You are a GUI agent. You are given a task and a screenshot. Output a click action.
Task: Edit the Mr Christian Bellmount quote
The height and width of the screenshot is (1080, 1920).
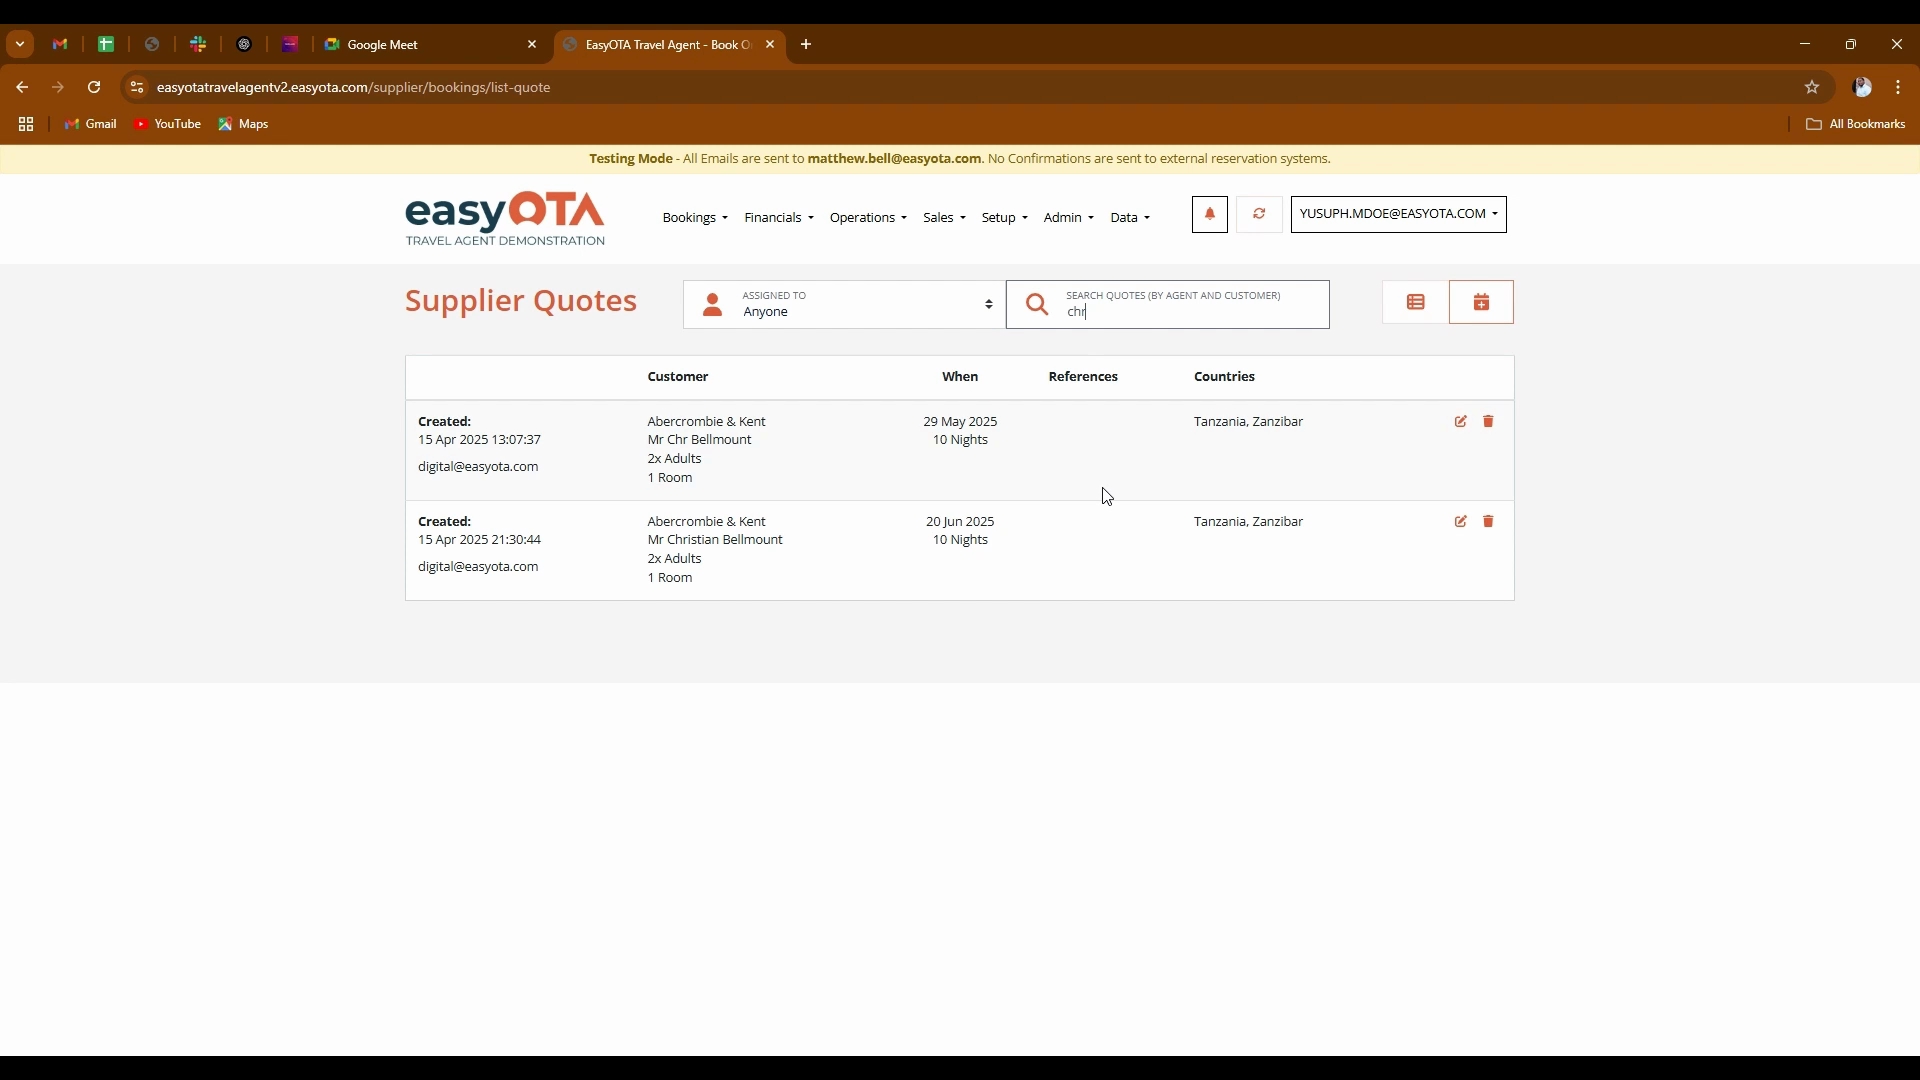pyautogui.click(x=1461, y=522)
